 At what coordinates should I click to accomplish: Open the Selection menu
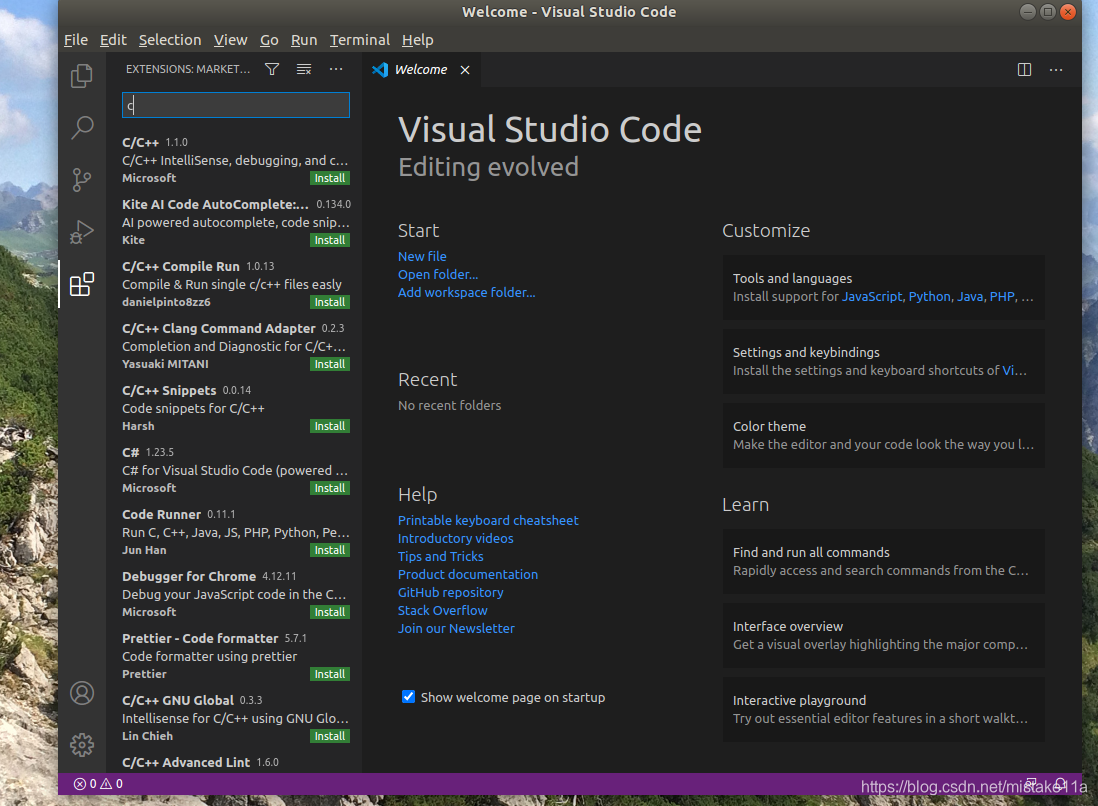[170, 40]
